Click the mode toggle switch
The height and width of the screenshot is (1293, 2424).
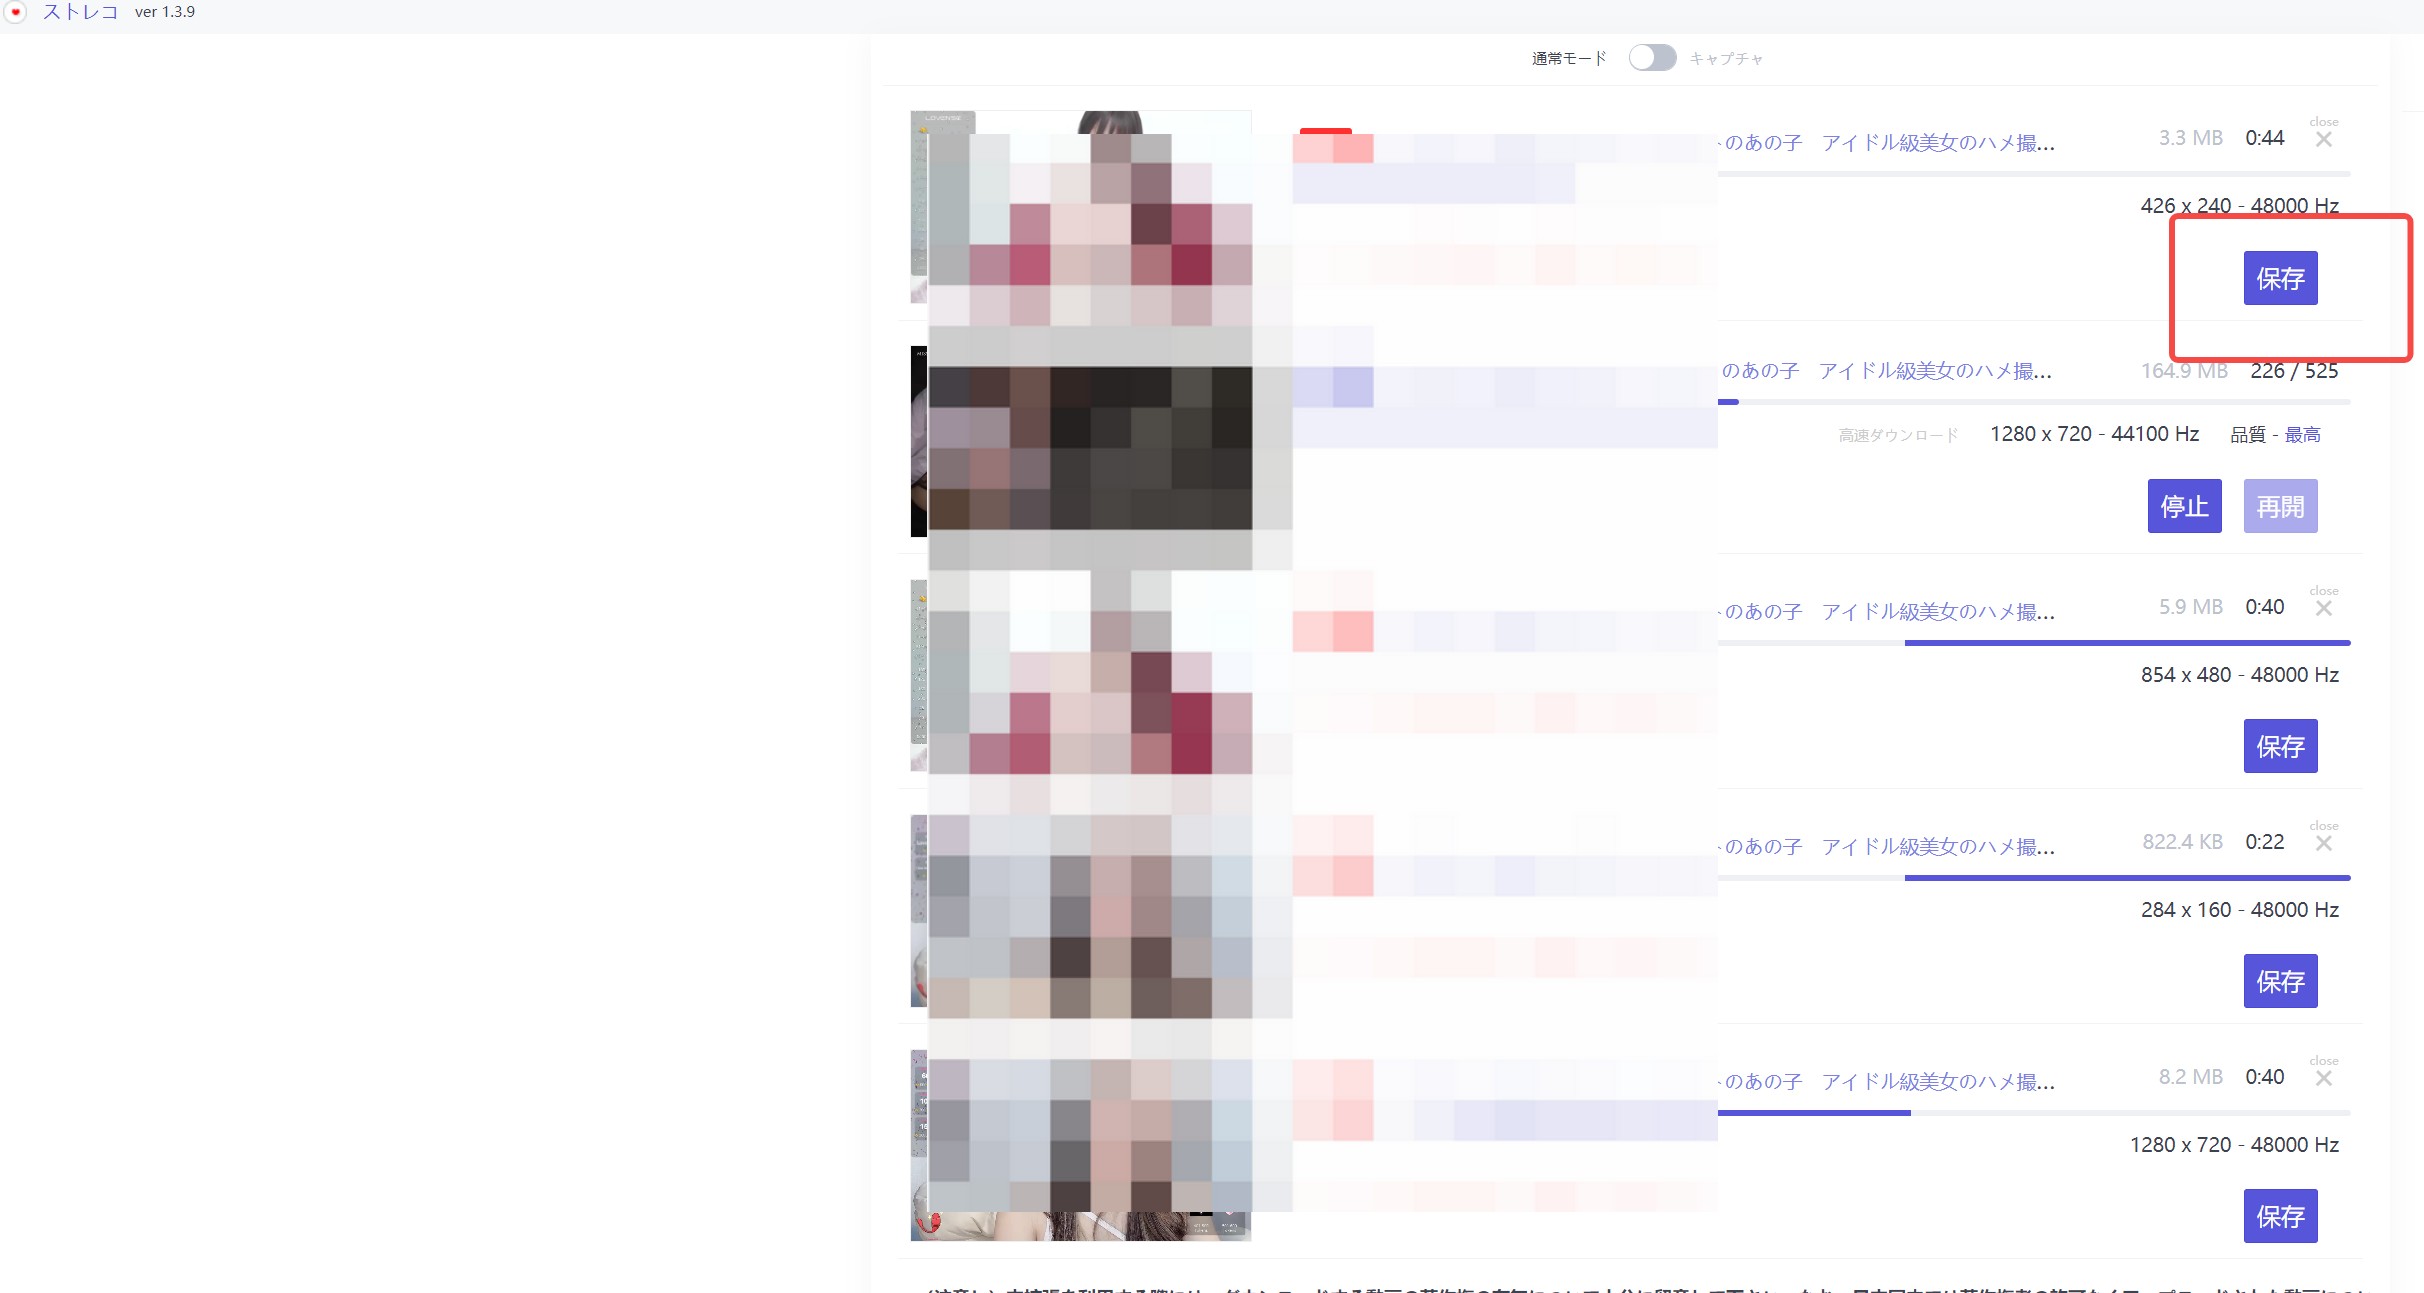tap(1648, 59)
